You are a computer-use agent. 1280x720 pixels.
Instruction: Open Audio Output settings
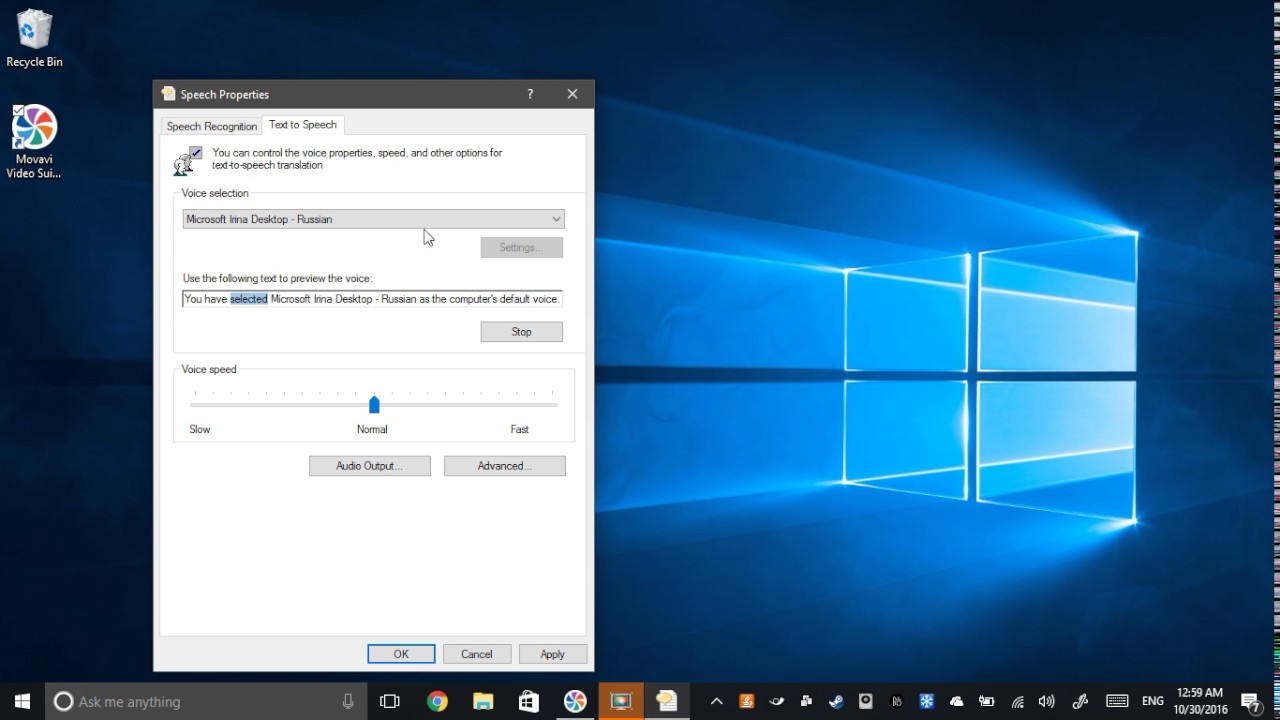point(369,466)
